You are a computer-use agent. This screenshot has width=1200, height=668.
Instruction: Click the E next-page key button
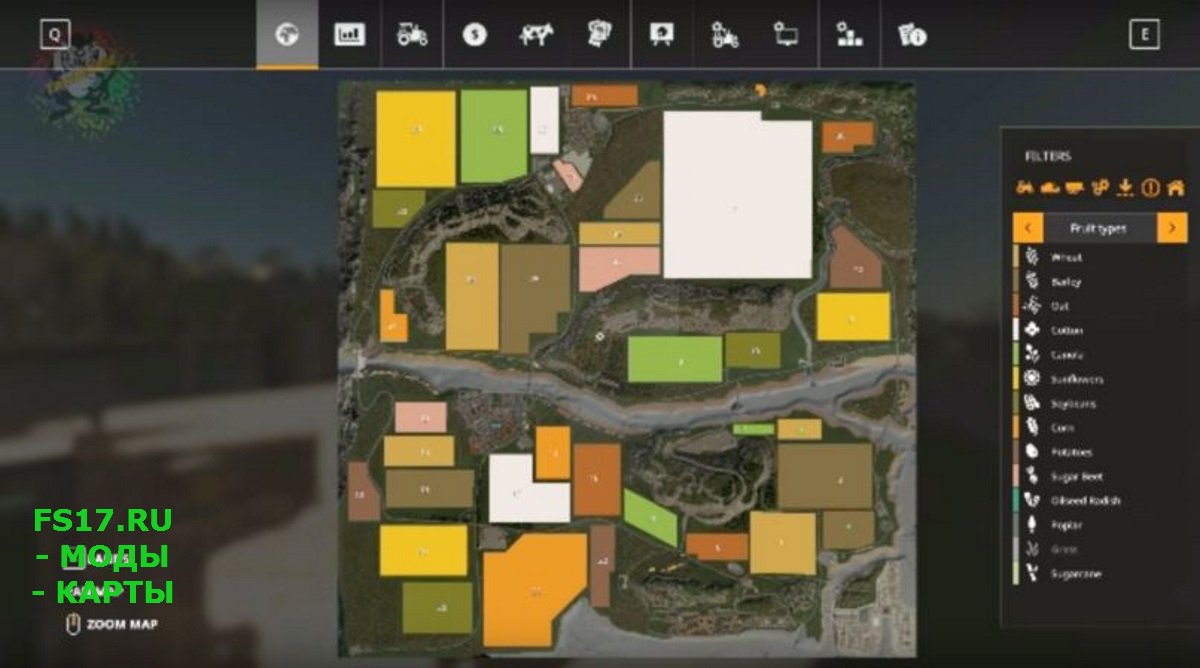pyautogui.click(x=1144, y=34)
